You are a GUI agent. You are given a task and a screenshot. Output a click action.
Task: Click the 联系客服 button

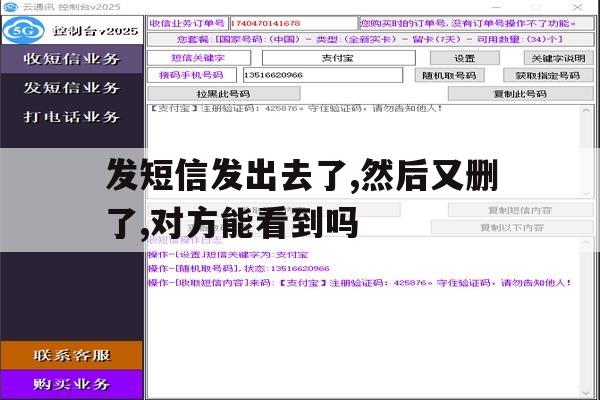tap(72, 355)
